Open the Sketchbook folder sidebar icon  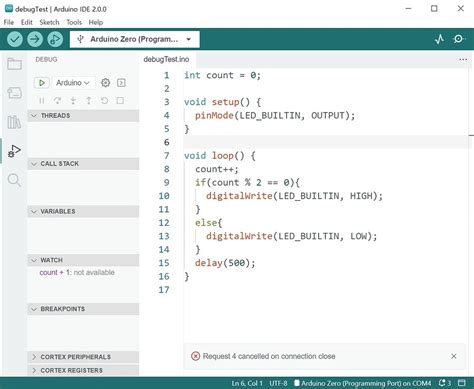(14, 64)
